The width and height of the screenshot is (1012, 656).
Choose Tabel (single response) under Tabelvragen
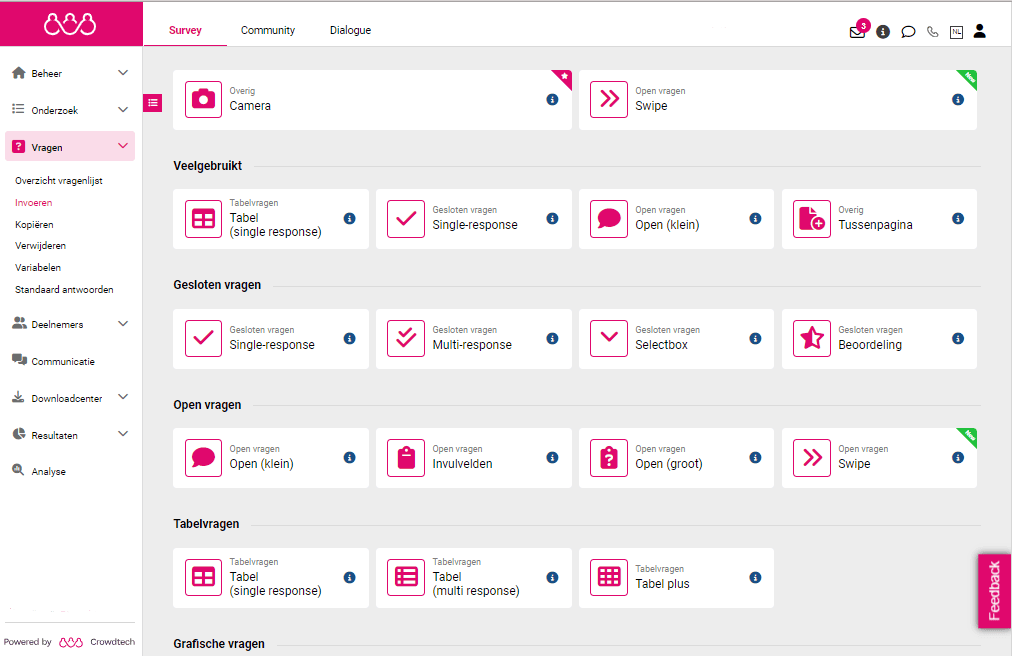271,577
